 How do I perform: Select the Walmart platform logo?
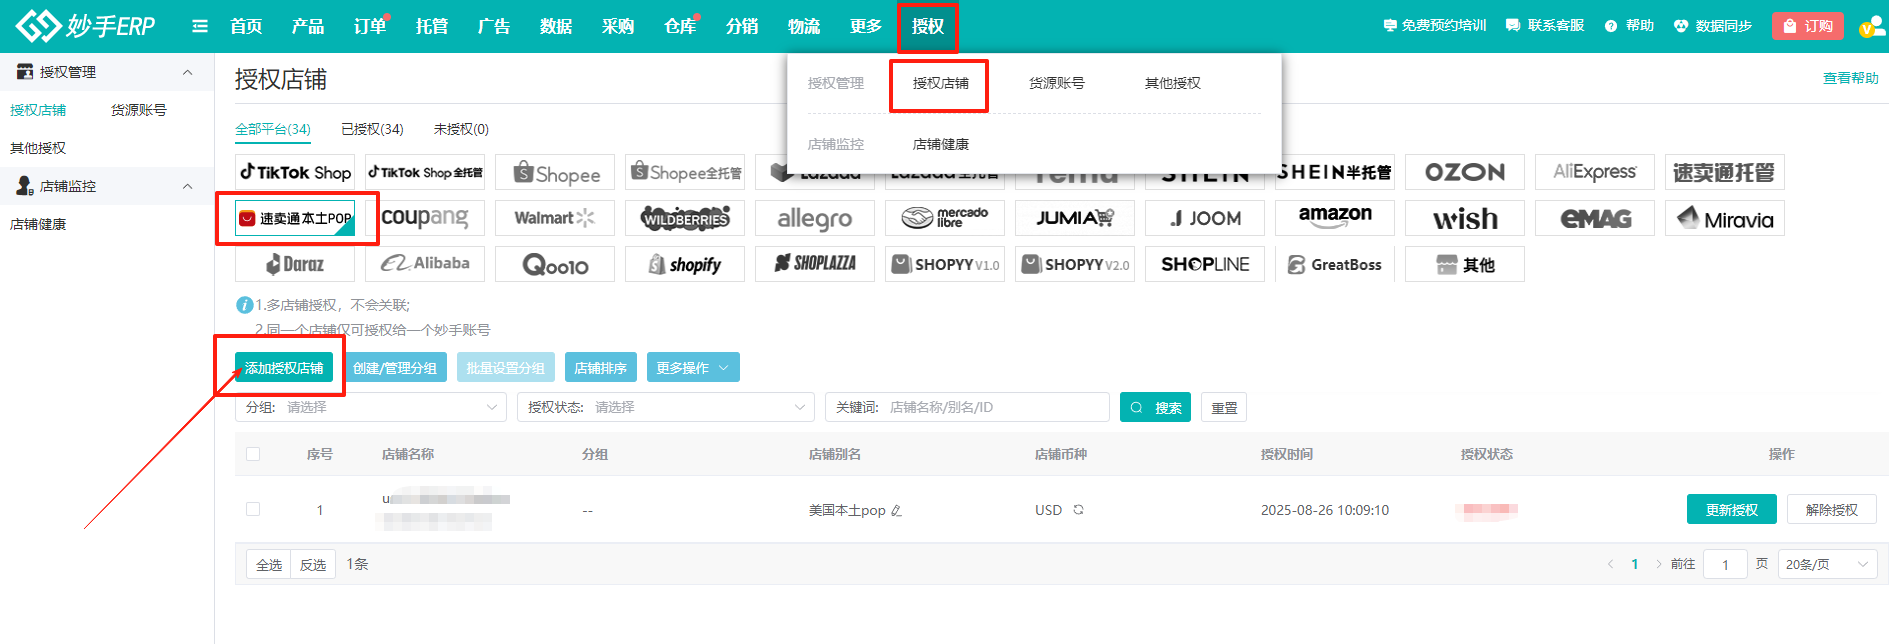coord(555,218)
